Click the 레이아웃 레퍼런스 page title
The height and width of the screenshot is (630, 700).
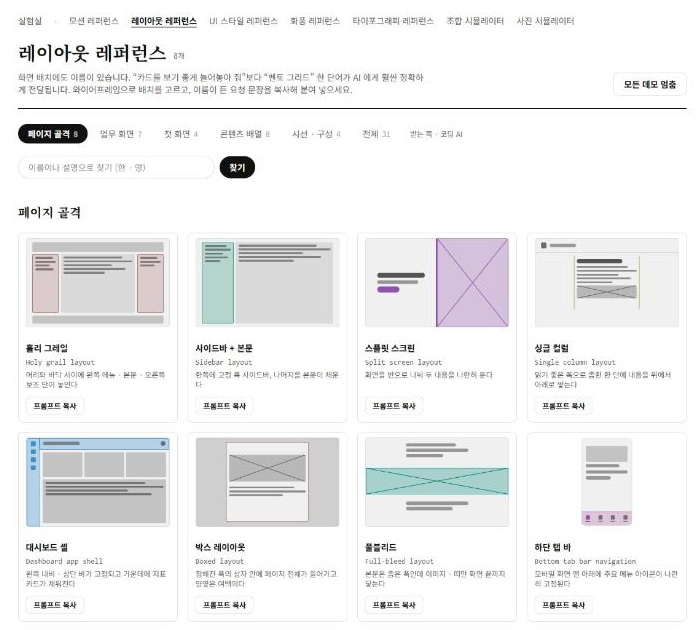click(92, 54)
